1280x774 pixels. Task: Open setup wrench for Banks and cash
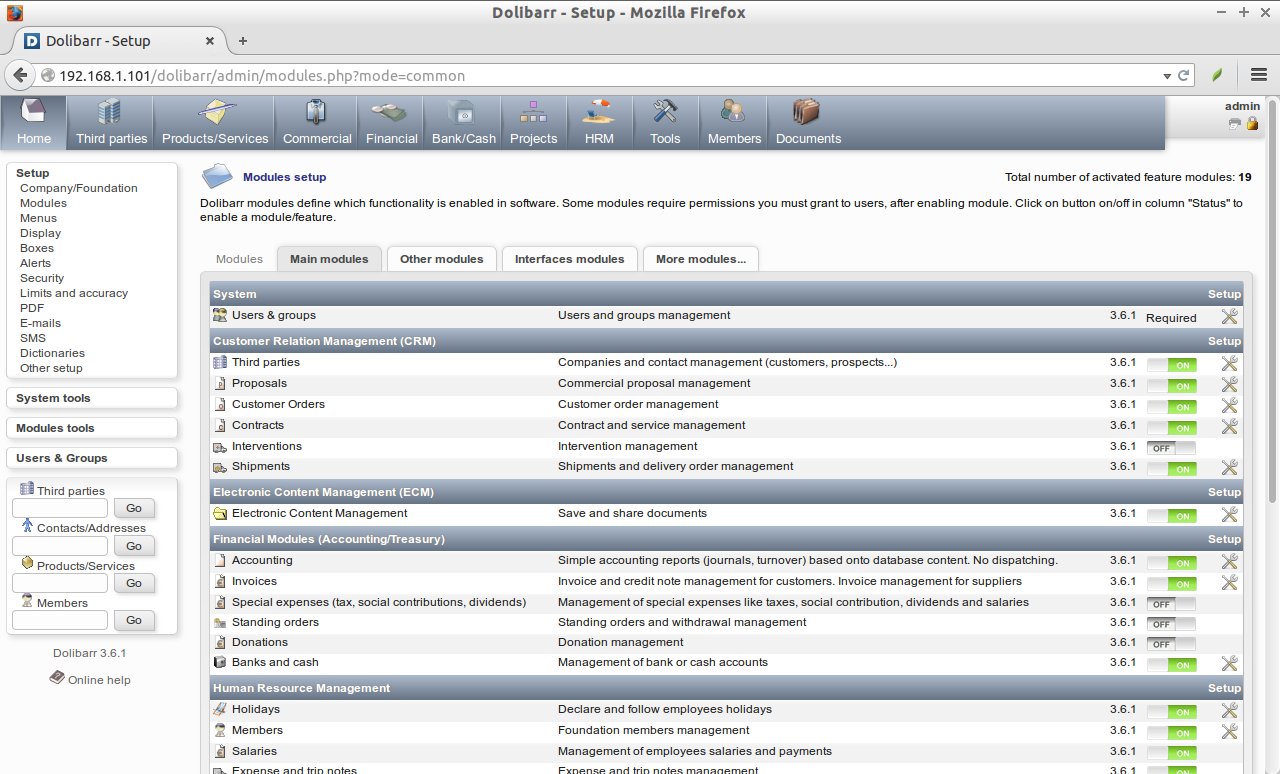(1229, 663)
